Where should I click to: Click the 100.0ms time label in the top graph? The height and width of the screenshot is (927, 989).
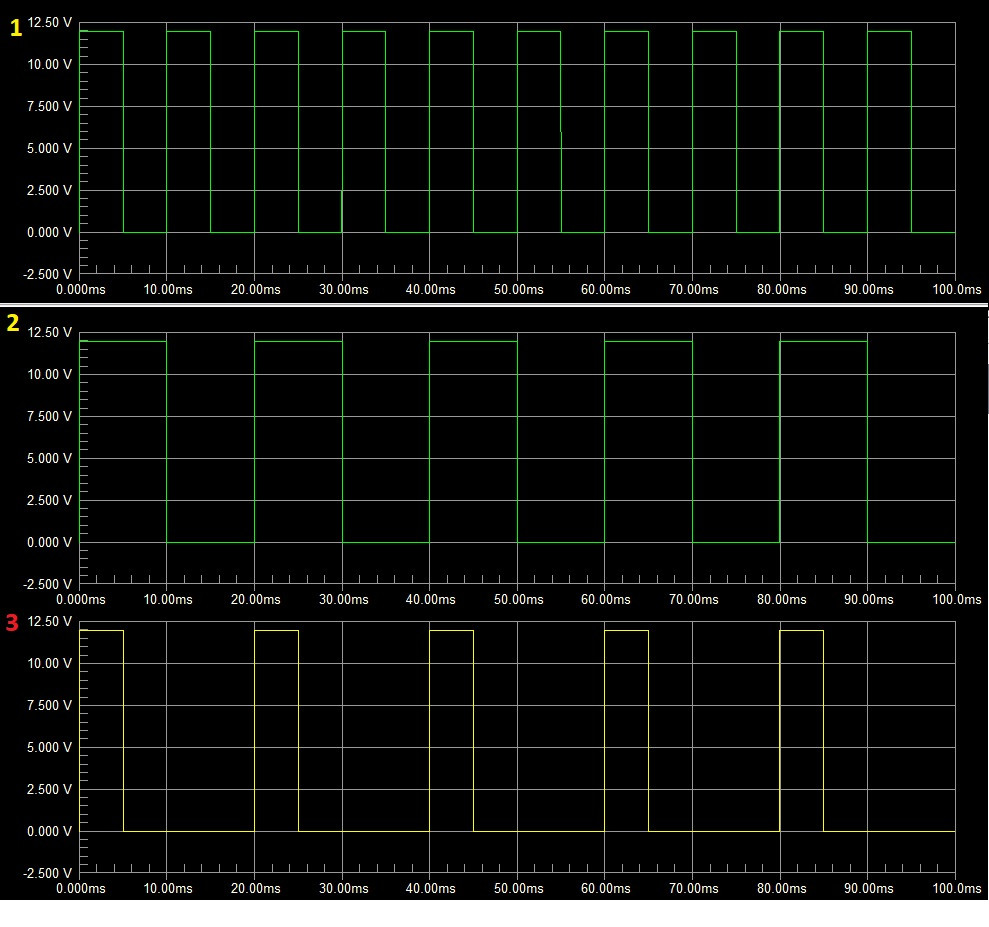(x=957, y=289)
